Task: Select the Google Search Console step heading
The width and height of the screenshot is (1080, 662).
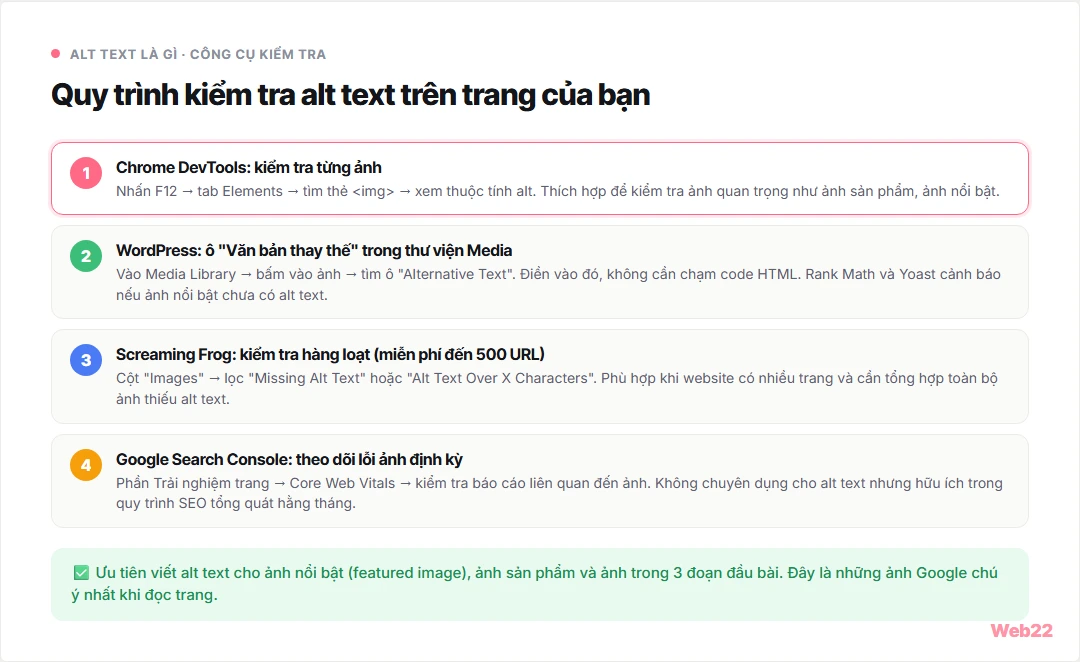Action: (x=289, y=459)
